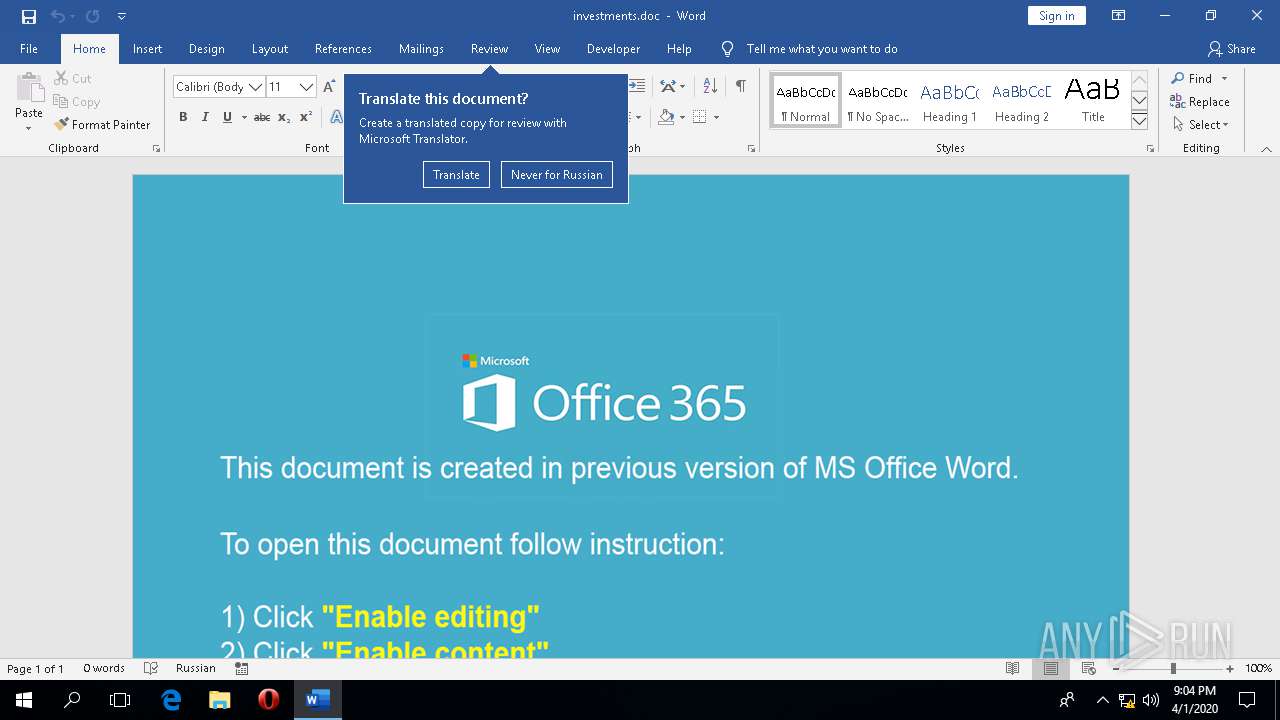Screen dimensions: 1280x720
Task: Toggle Superscript formatting
Action: (306, 117)
